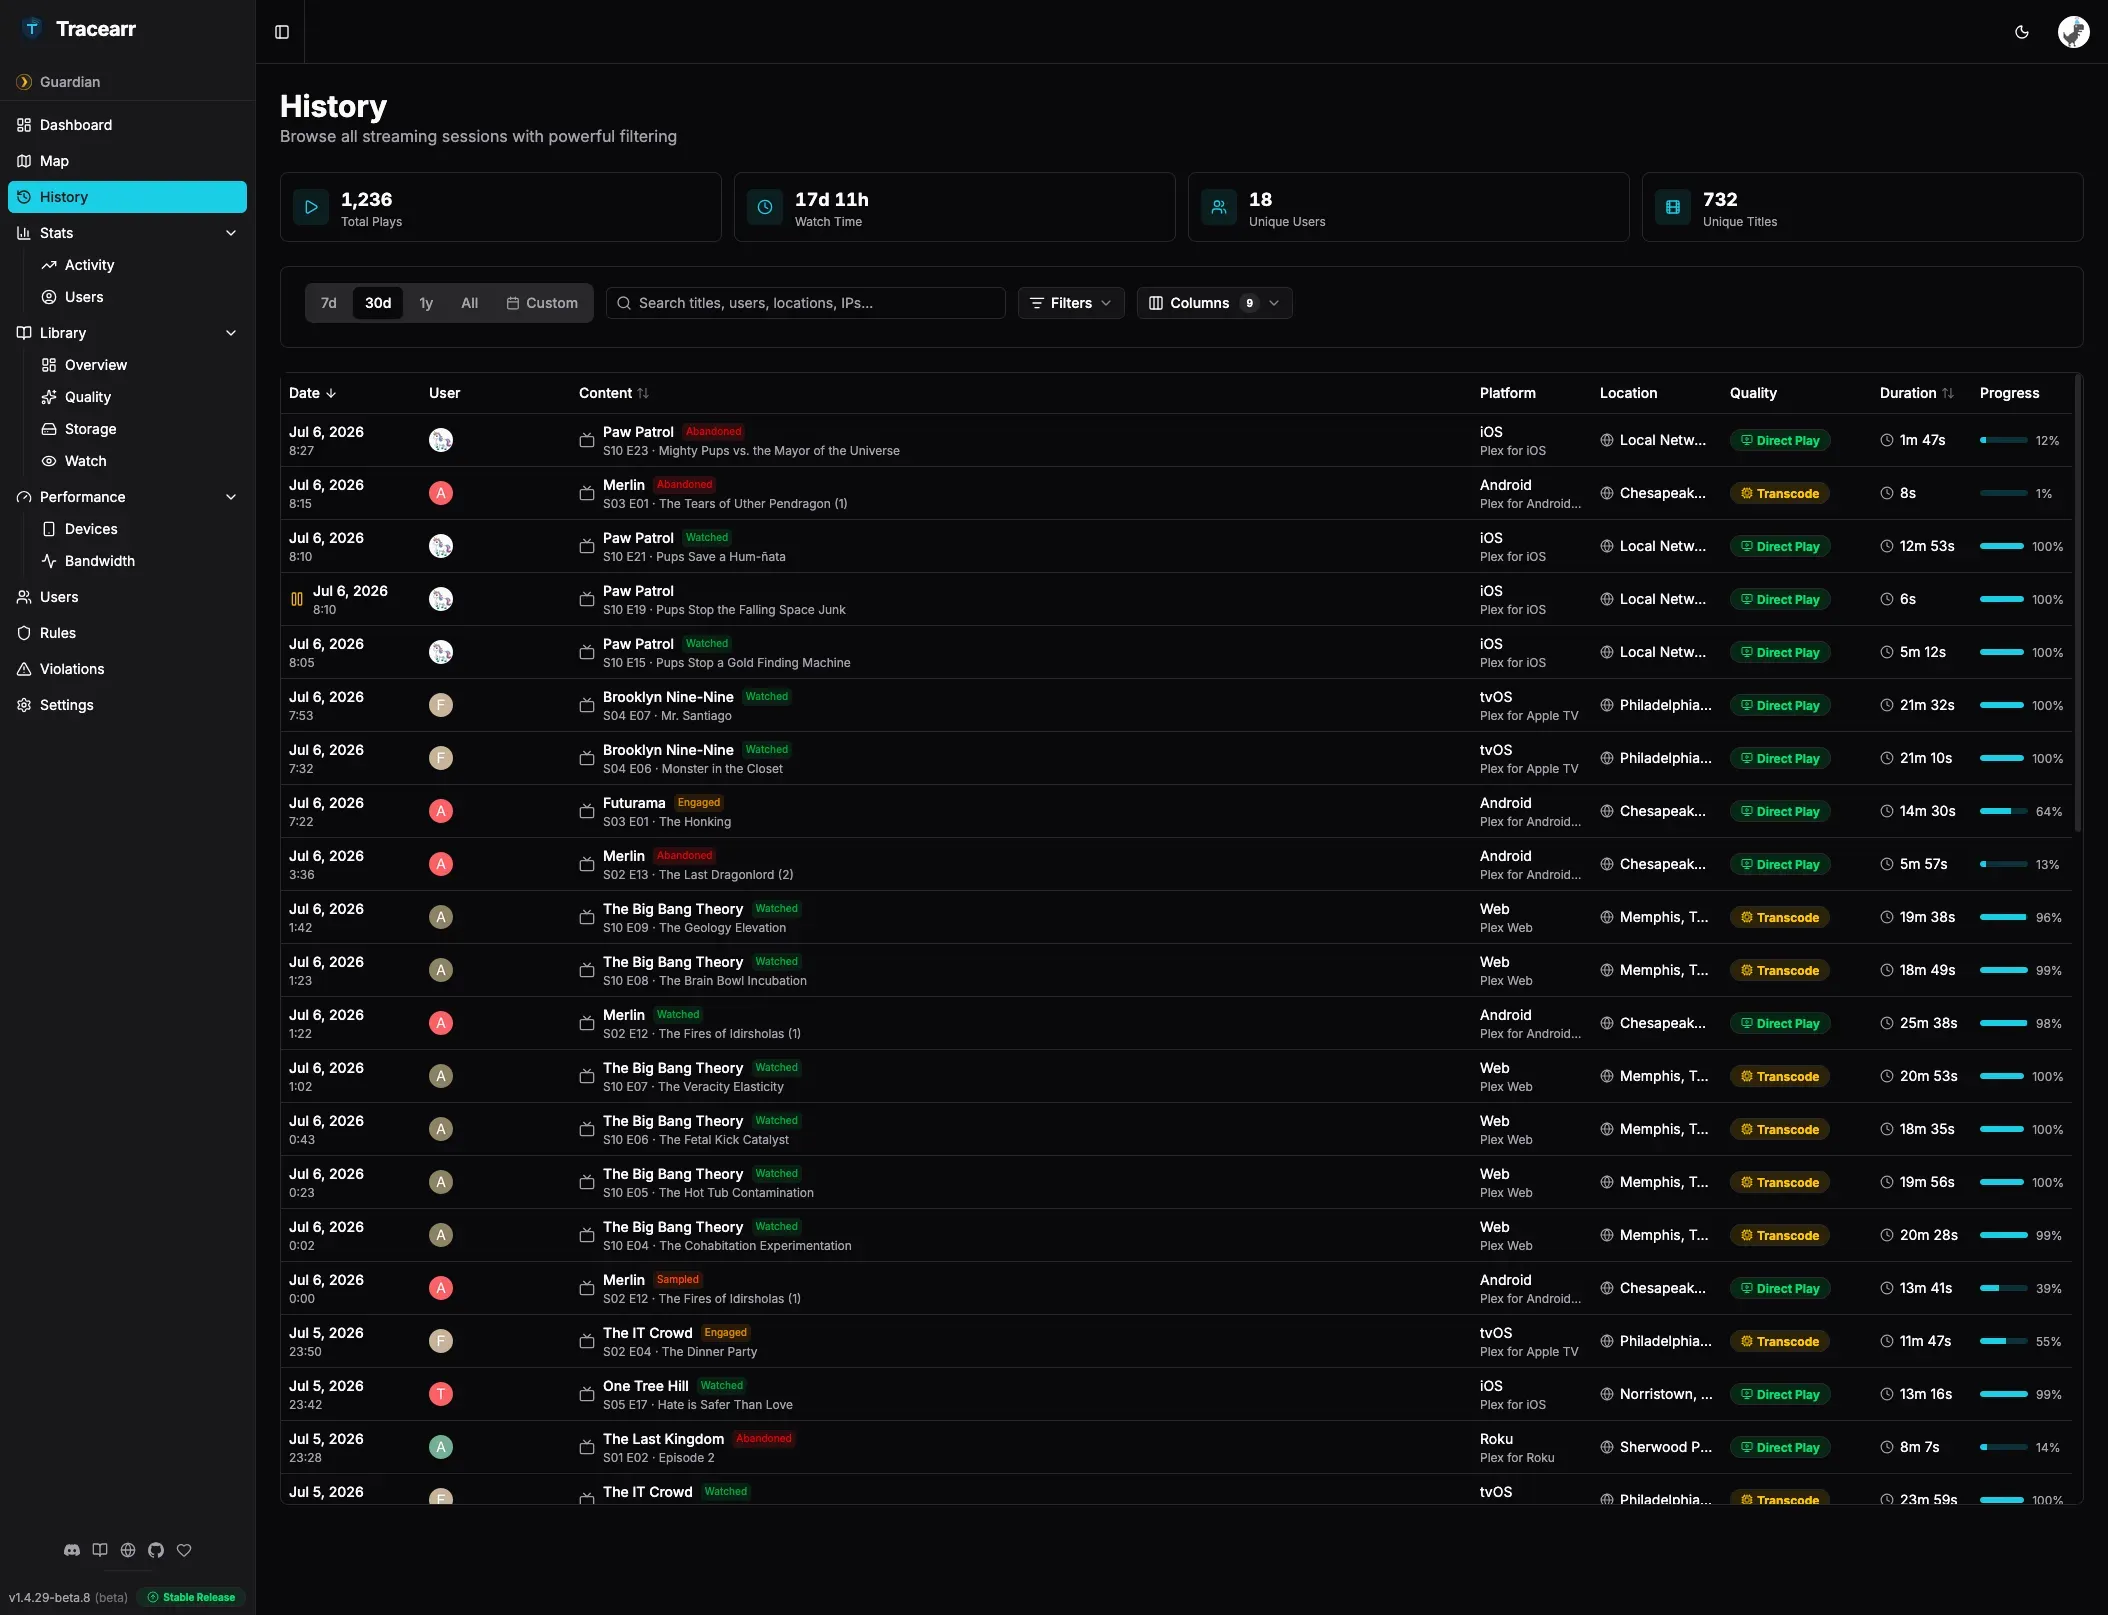Click Transcode badge on Merlin S03 E01 row

(1780, 493)
